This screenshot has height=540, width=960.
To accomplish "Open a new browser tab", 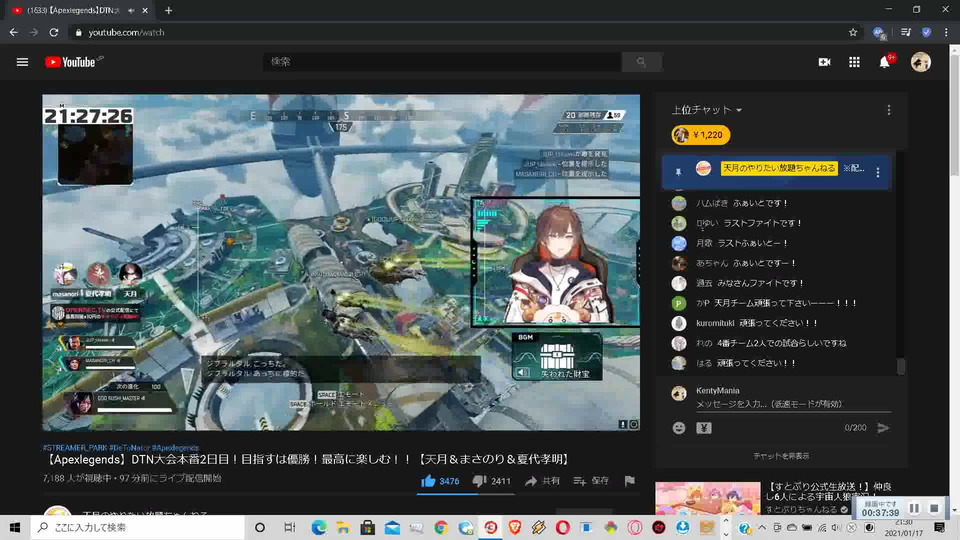I will (x=168, y=10).
